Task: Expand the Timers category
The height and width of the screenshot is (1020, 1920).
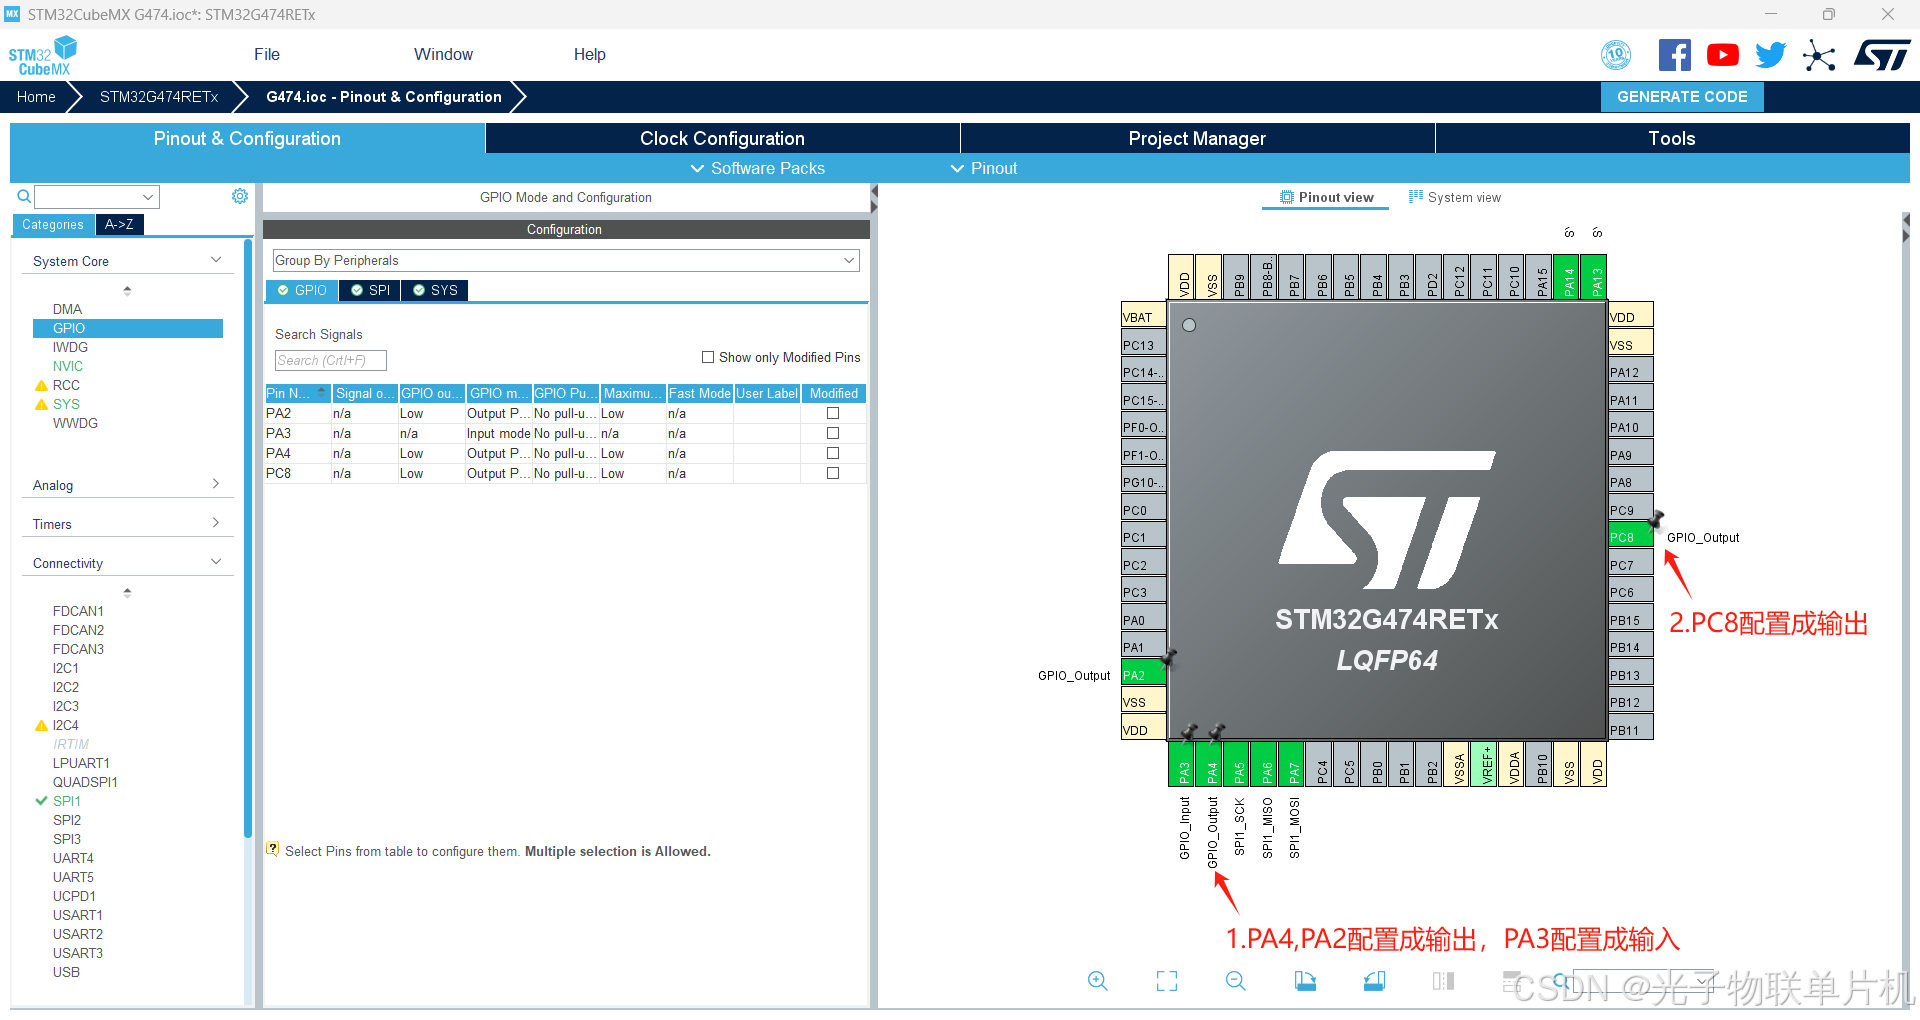Action: [x=127, y=524]
